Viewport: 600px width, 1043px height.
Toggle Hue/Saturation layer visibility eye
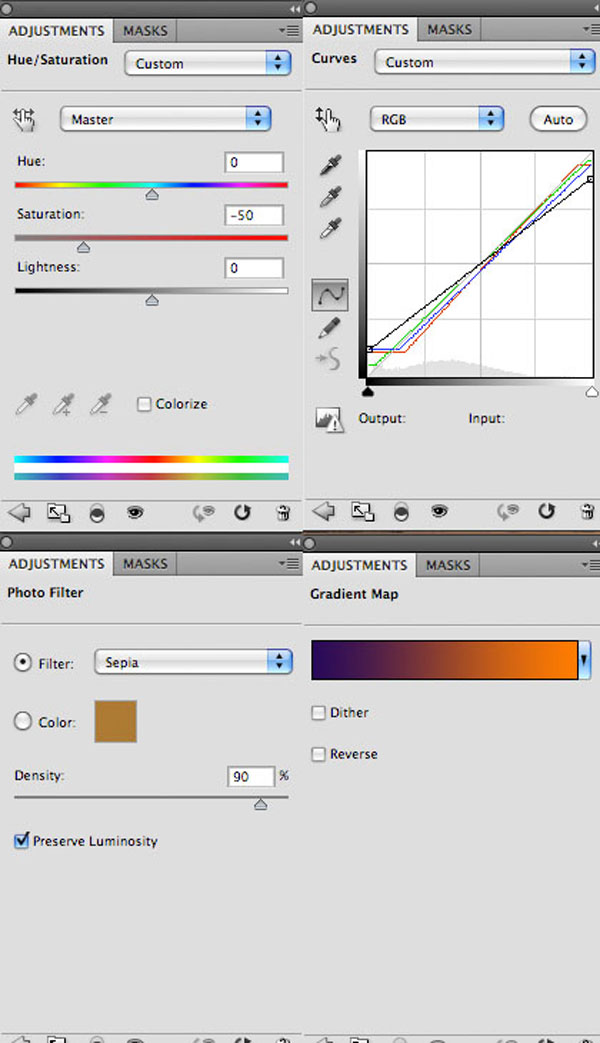tap(135, 512)
